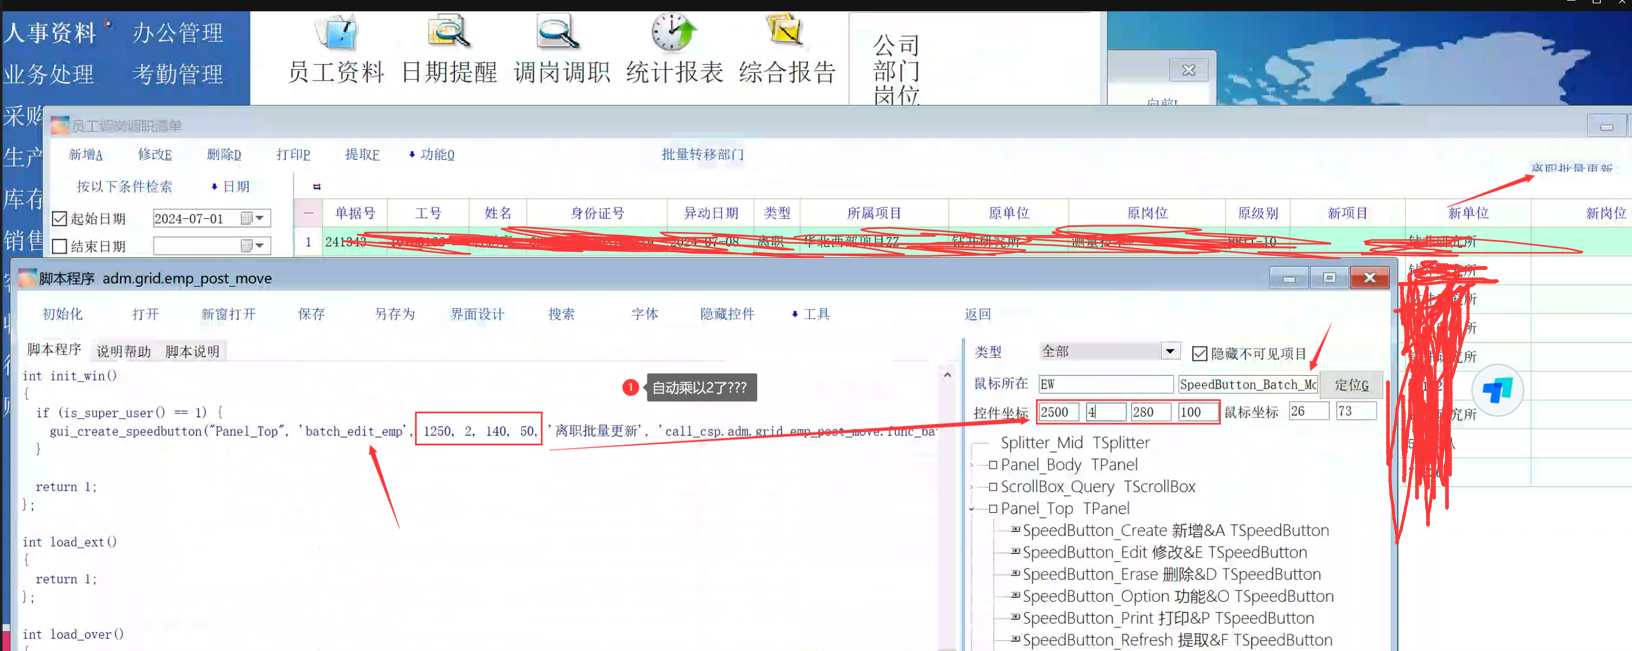
Task: Click the 定位G locate button
Action: pyautogui.click(x=1351, y=384)
